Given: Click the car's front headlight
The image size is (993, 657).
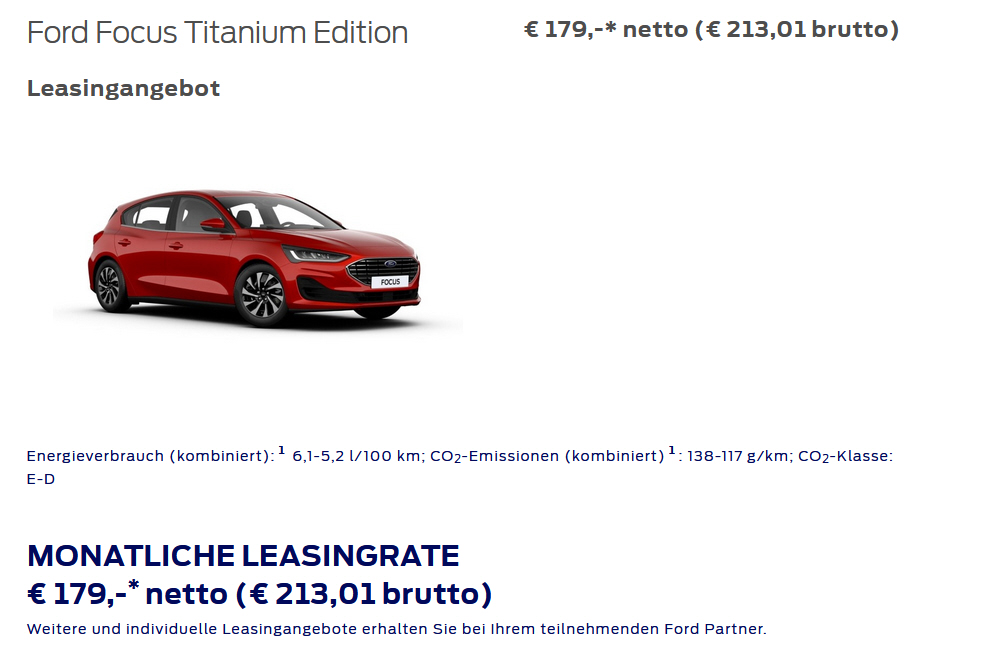Looking at the screenshot, I should pos(315,255).
